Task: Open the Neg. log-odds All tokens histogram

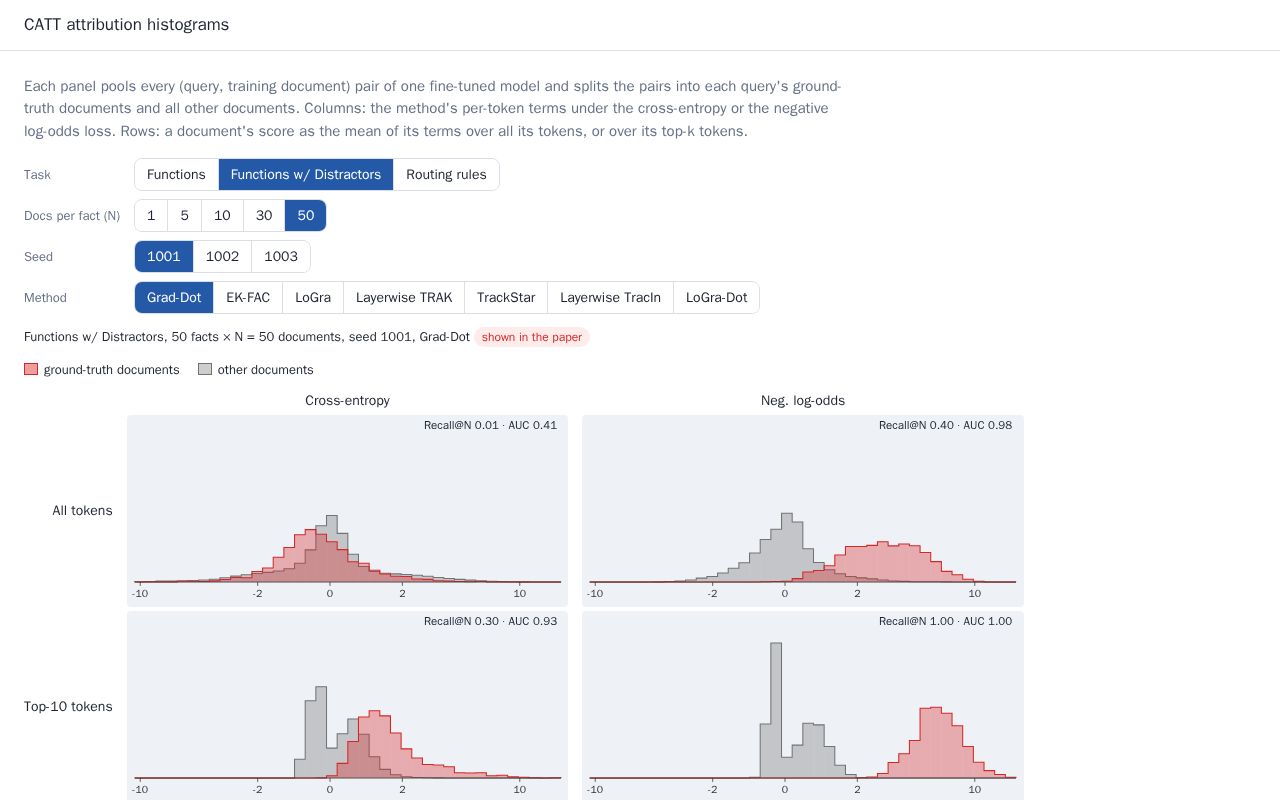Action: [x=803, y=510]
